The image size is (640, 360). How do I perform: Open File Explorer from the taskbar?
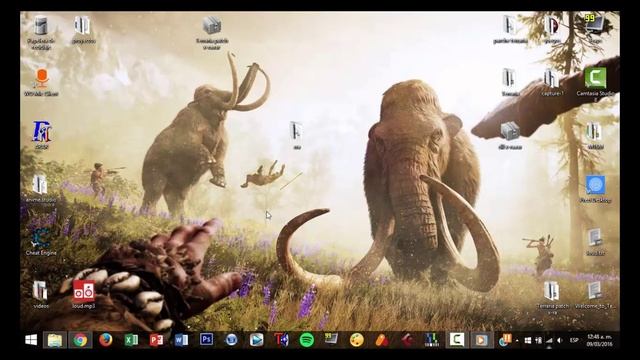55,340
